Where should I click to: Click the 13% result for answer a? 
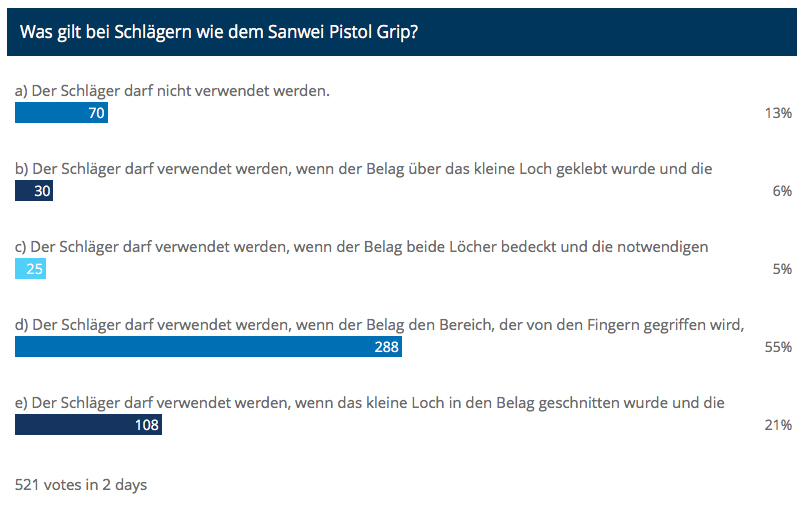coord(778,113)
